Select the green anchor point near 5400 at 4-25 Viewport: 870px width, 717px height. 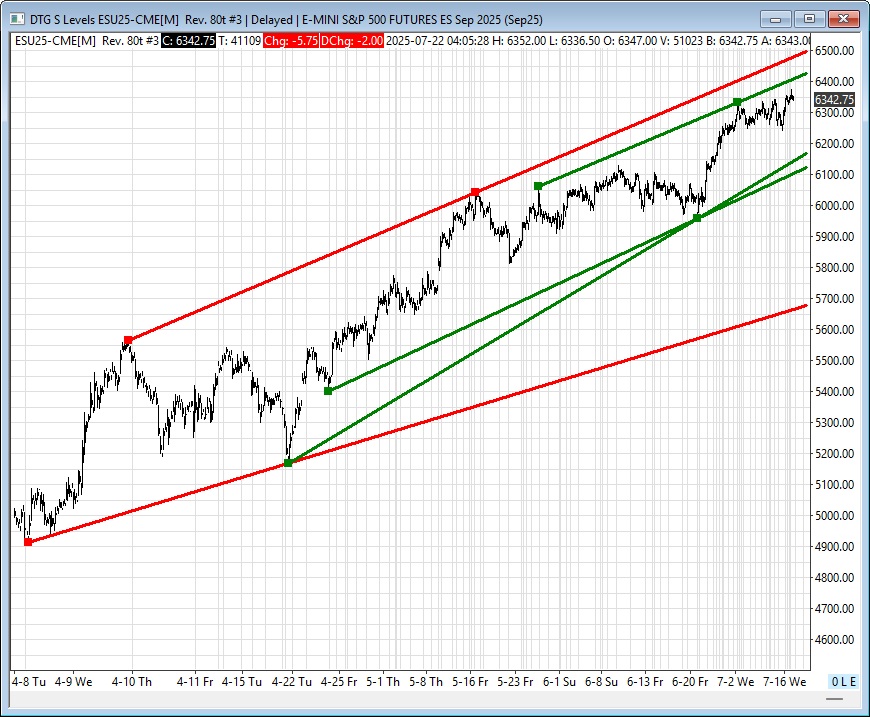pos(328,391)
